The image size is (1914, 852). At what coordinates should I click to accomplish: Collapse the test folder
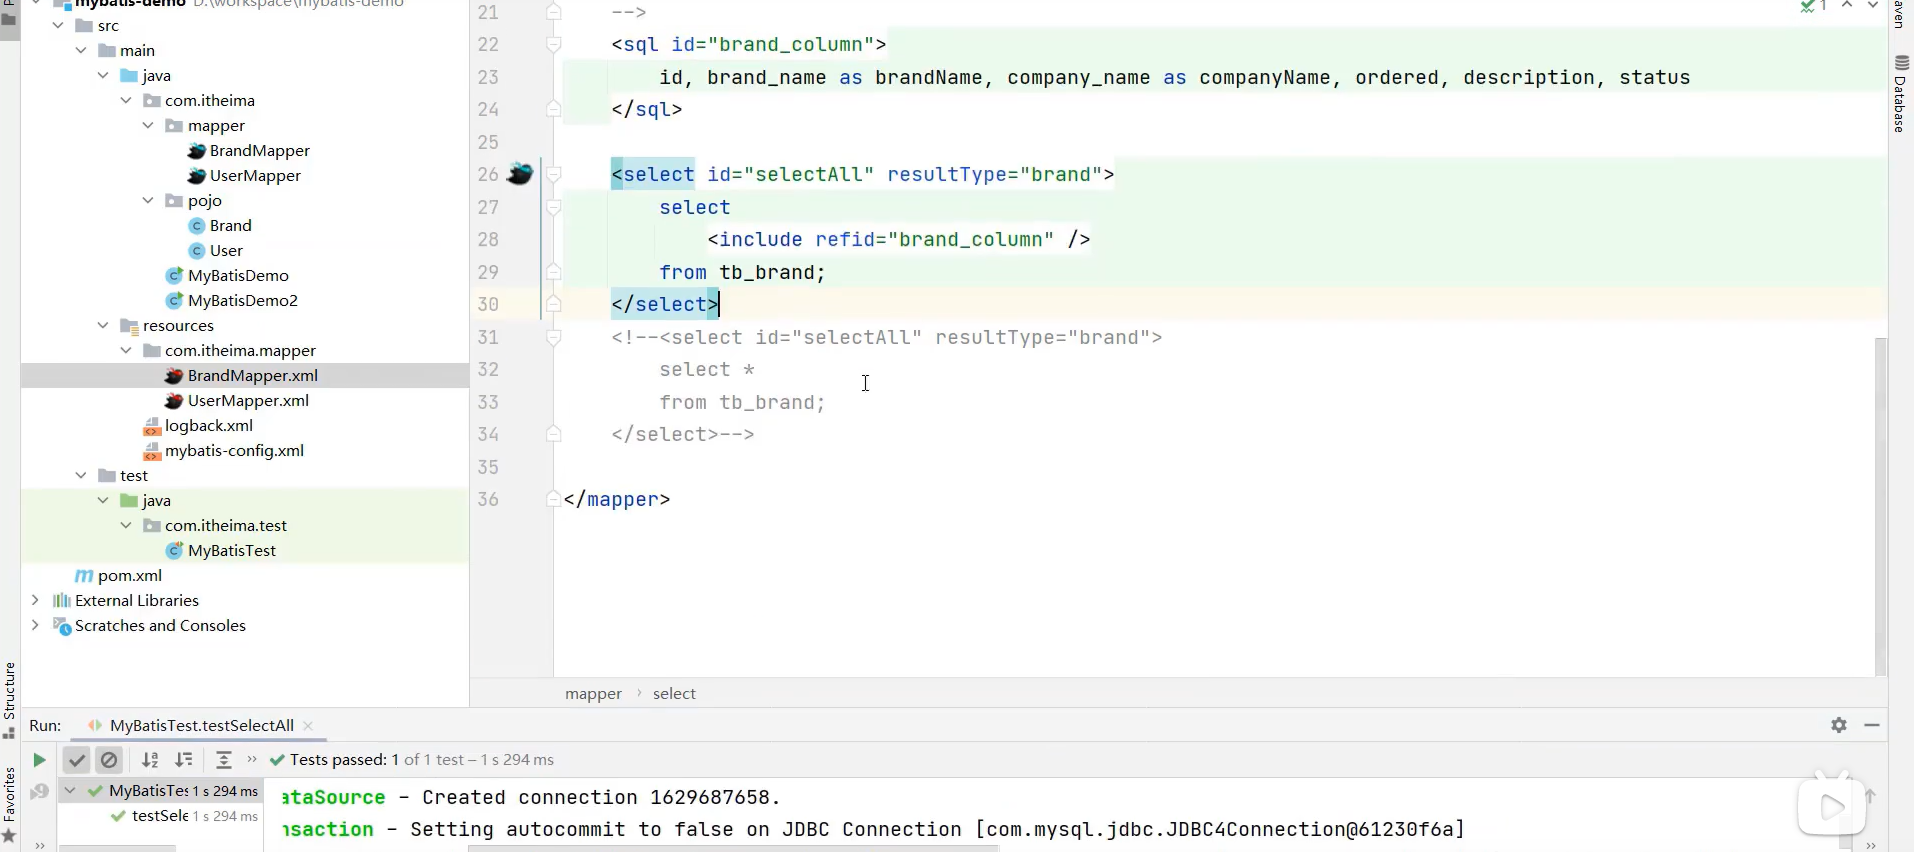81,475
